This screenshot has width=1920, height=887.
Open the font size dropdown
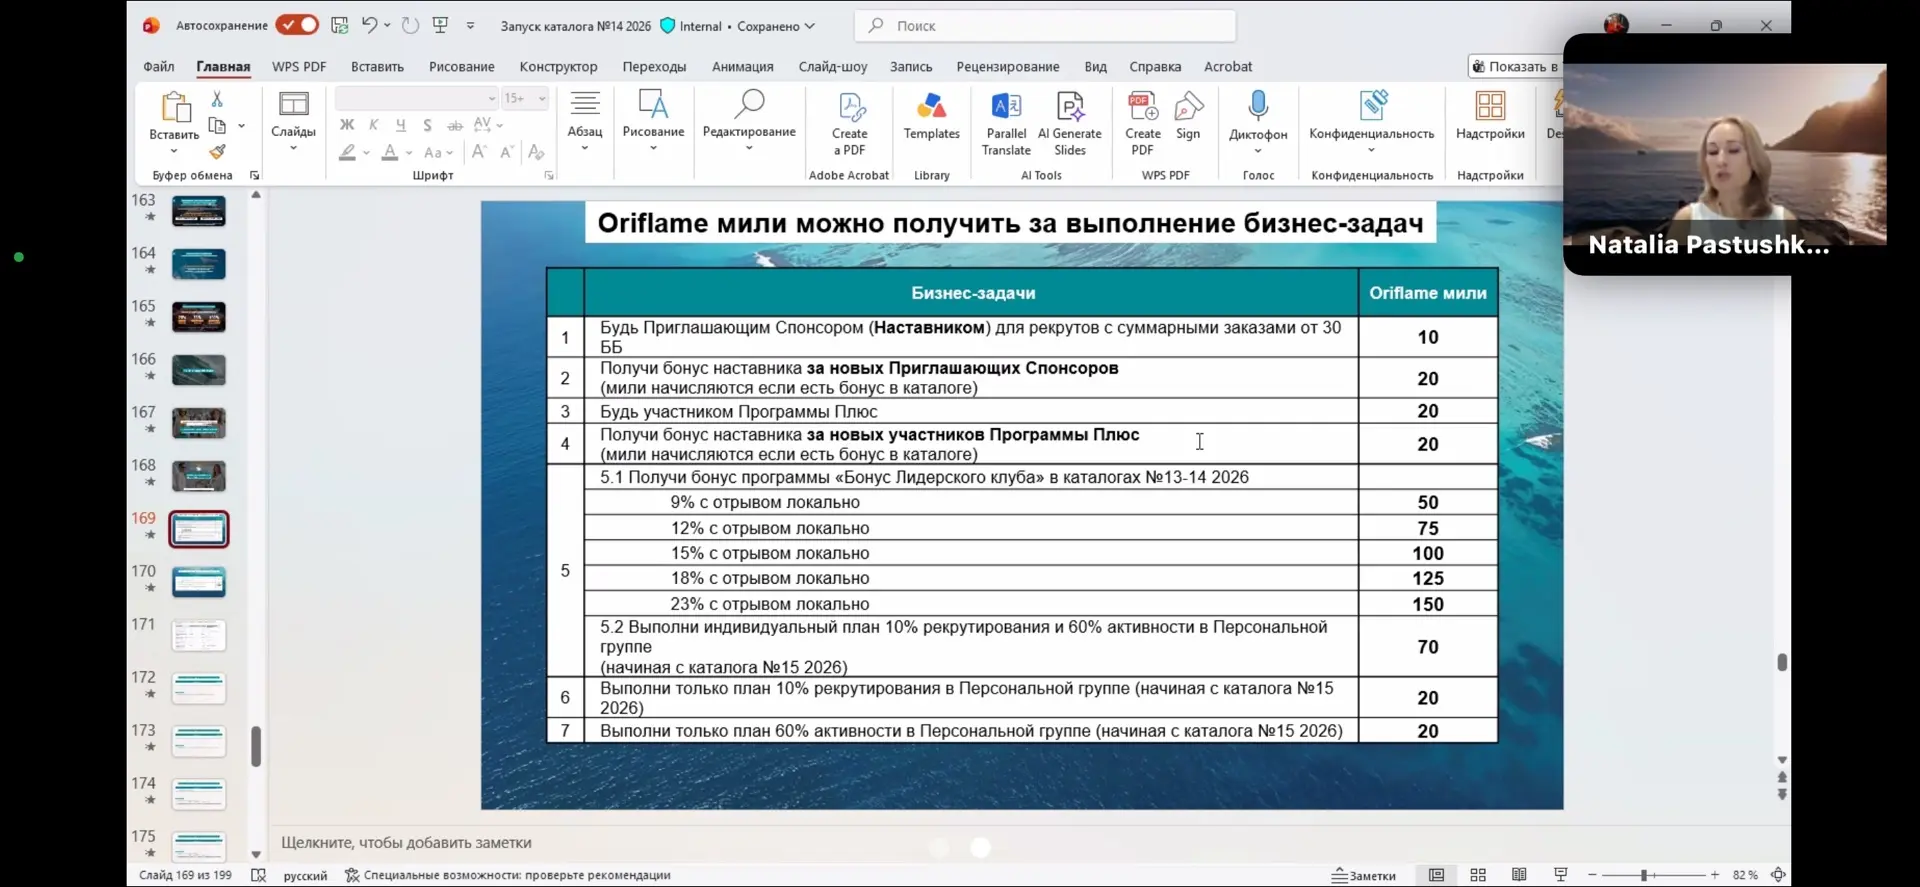click(x=542, y=98)
